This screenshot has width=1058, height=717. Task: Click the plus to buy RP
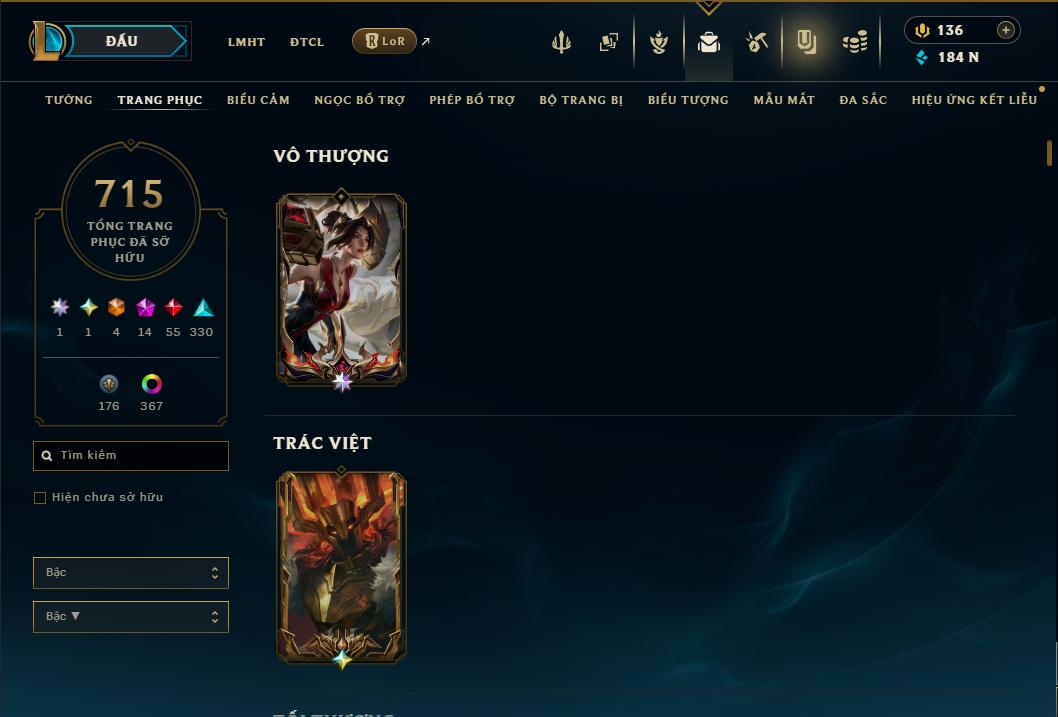coord(1005,30)
